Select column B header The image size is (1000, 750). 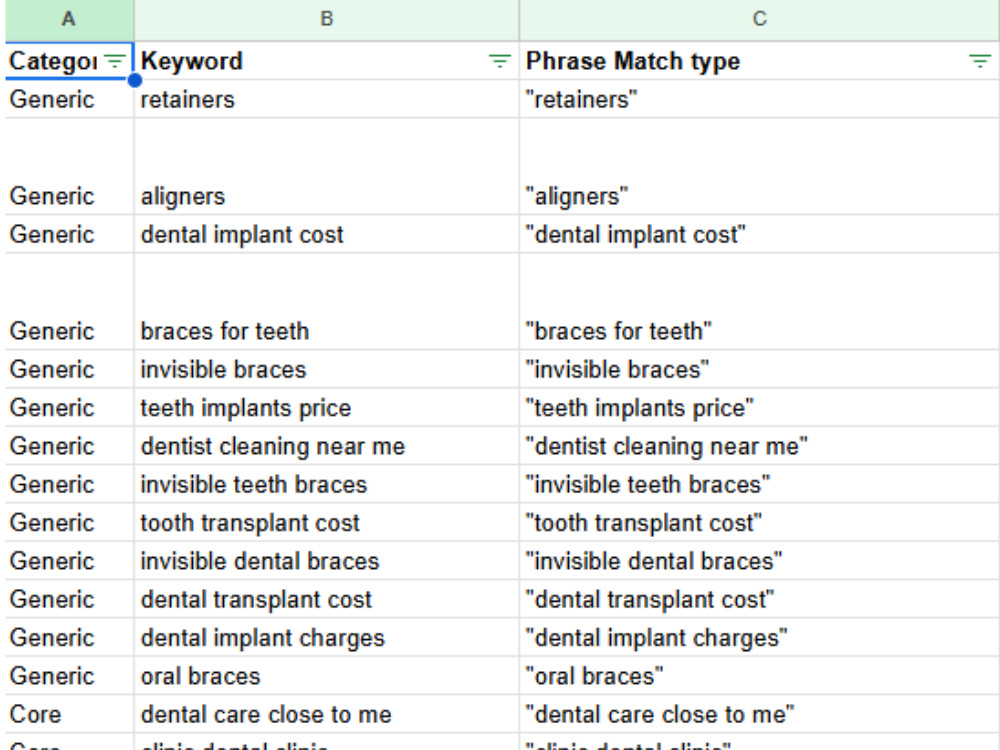pyautogui.click(x=327, y=19)
